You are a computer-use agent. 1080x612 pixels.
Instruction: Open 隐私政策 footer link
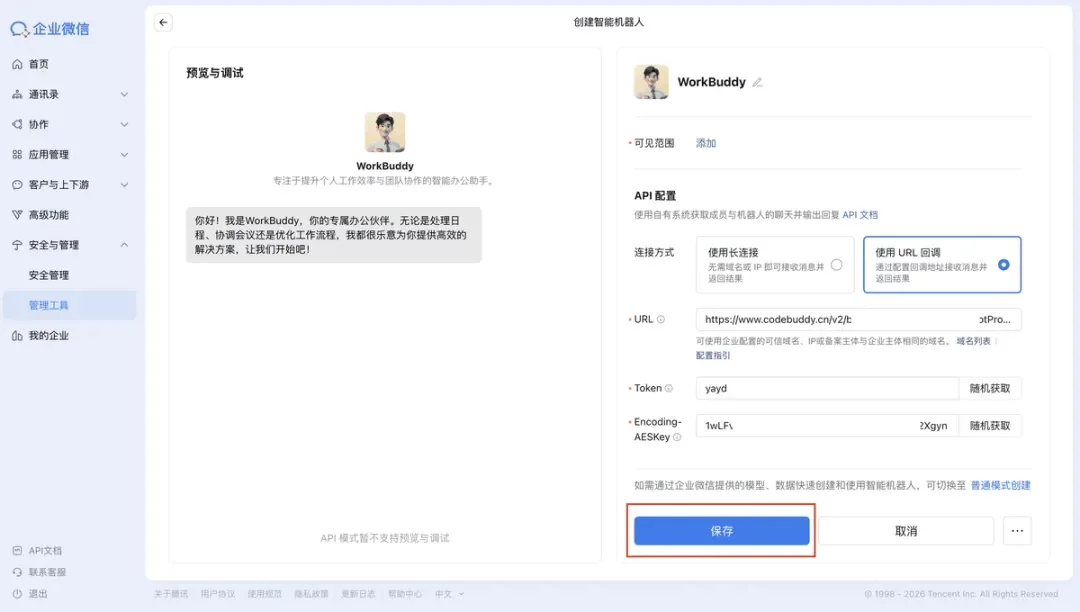click(311, 593)
